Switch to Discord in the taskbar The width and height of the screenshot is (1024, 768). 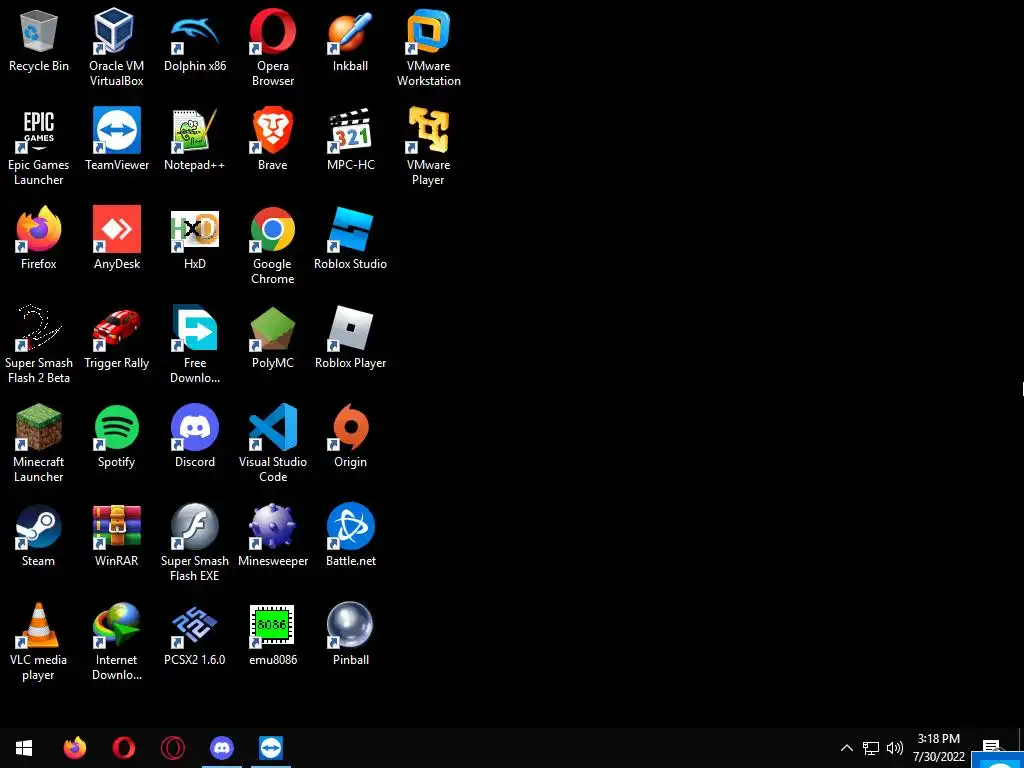(222, 748)
